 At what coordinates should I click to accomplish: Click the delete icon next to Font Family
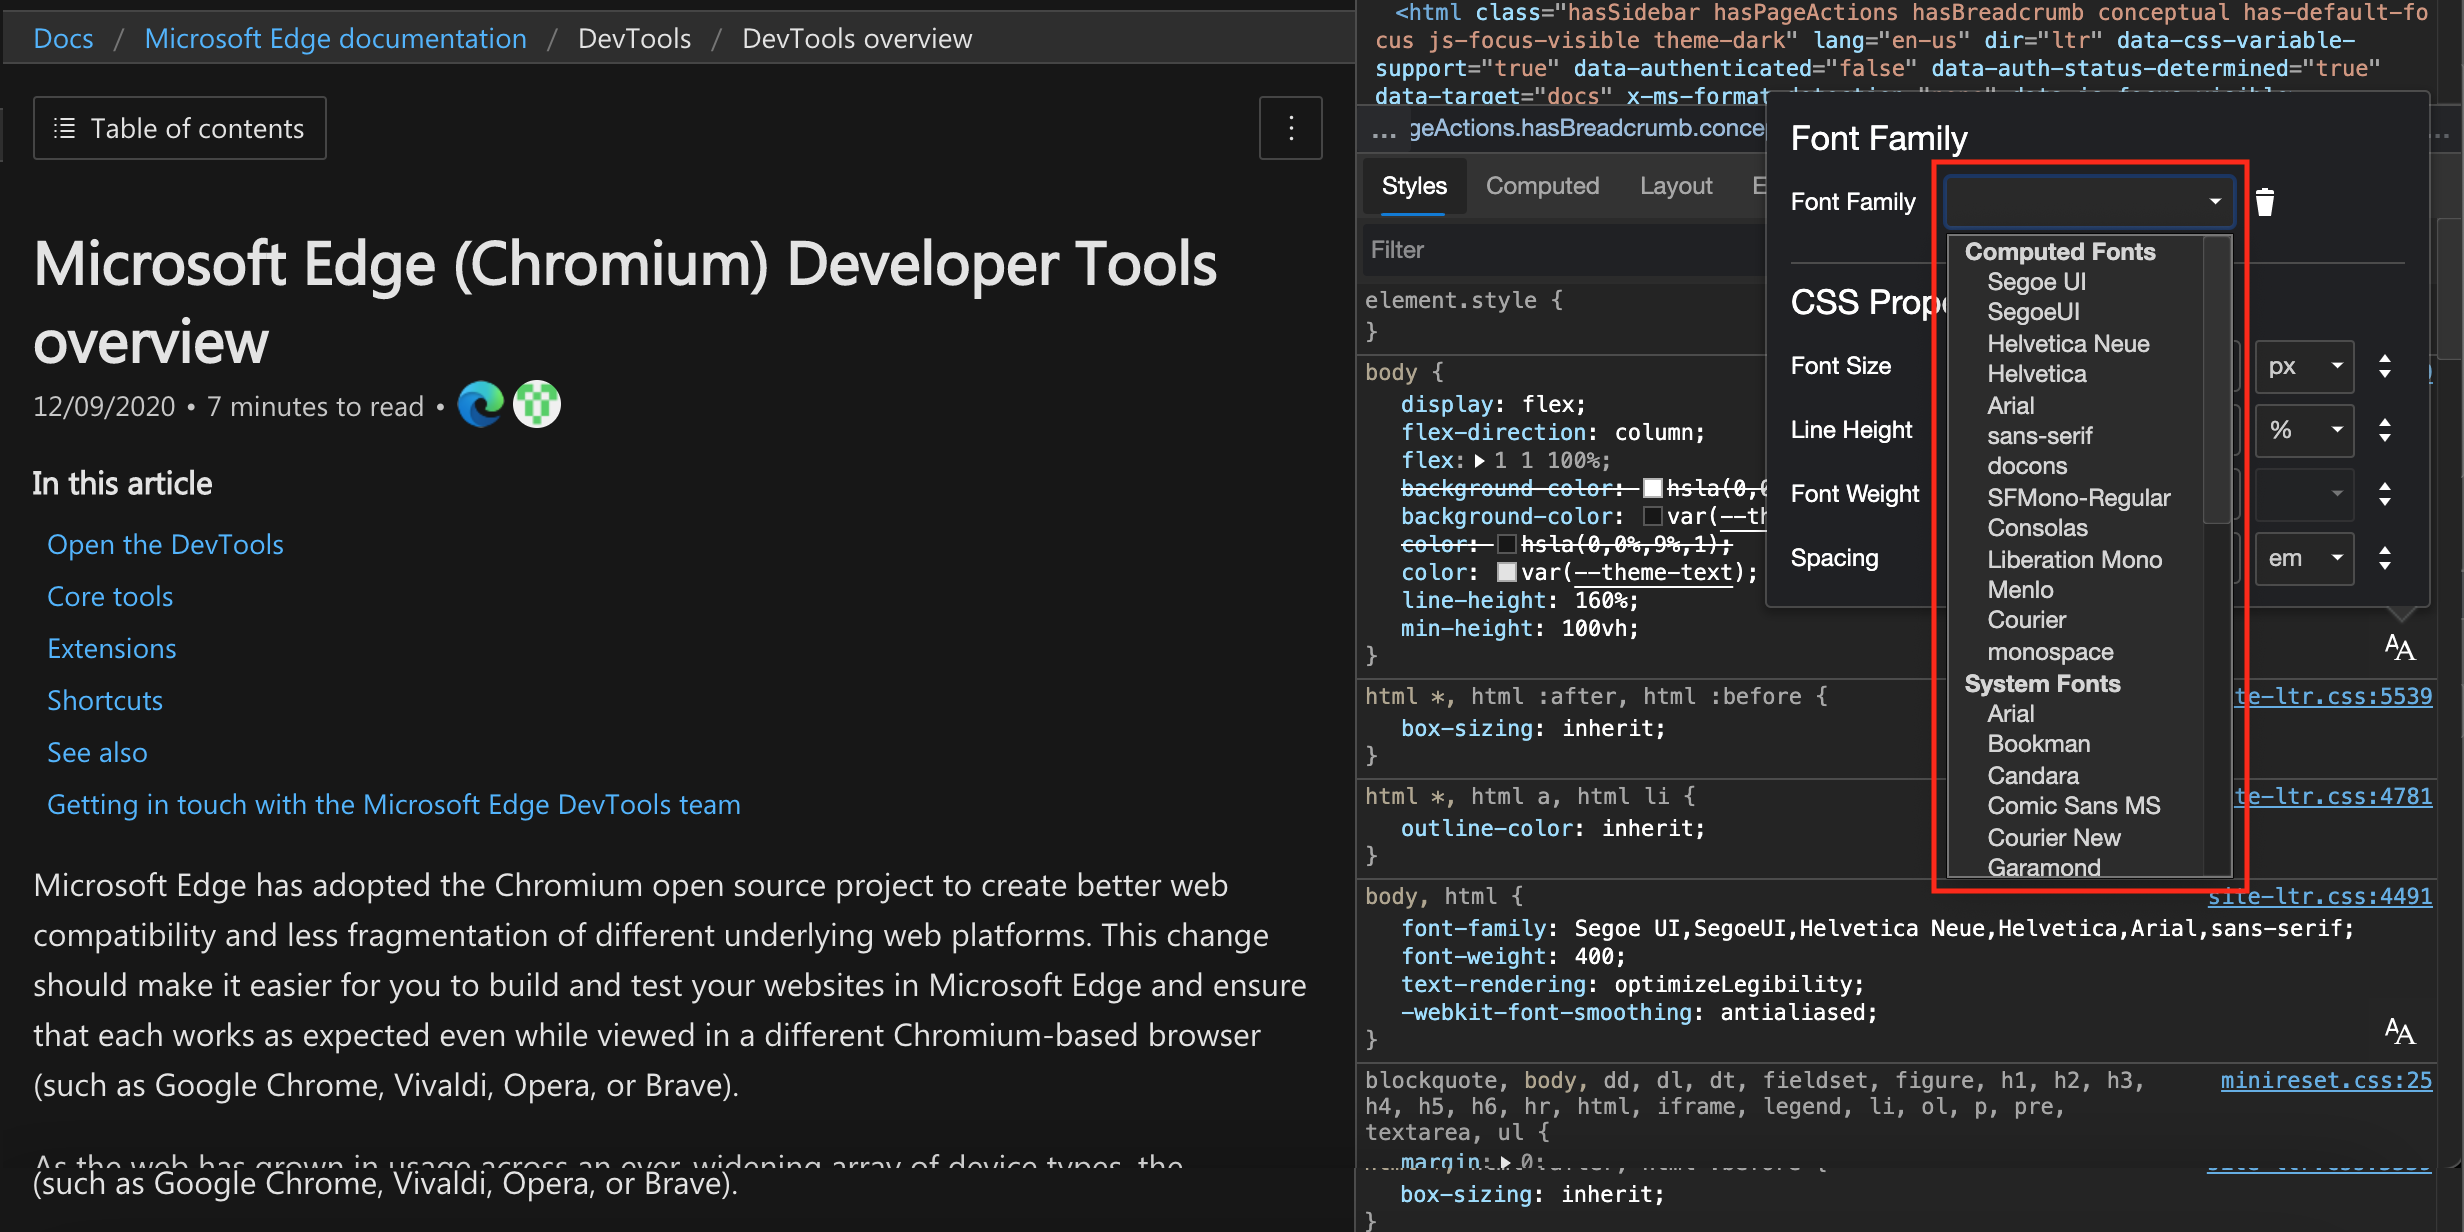pyautogui.click(x=2264, y=200)
